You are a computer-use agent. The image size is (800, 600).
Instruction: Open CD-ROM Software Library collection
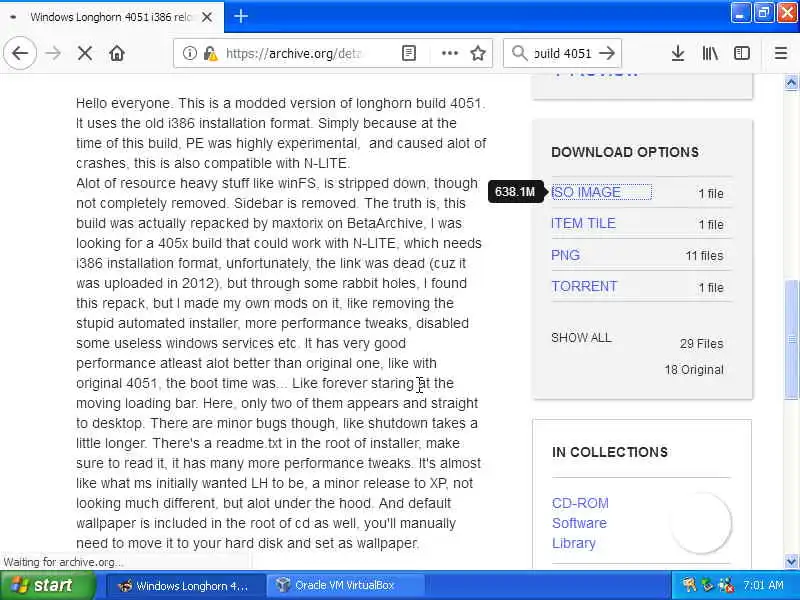pos(580,523)
